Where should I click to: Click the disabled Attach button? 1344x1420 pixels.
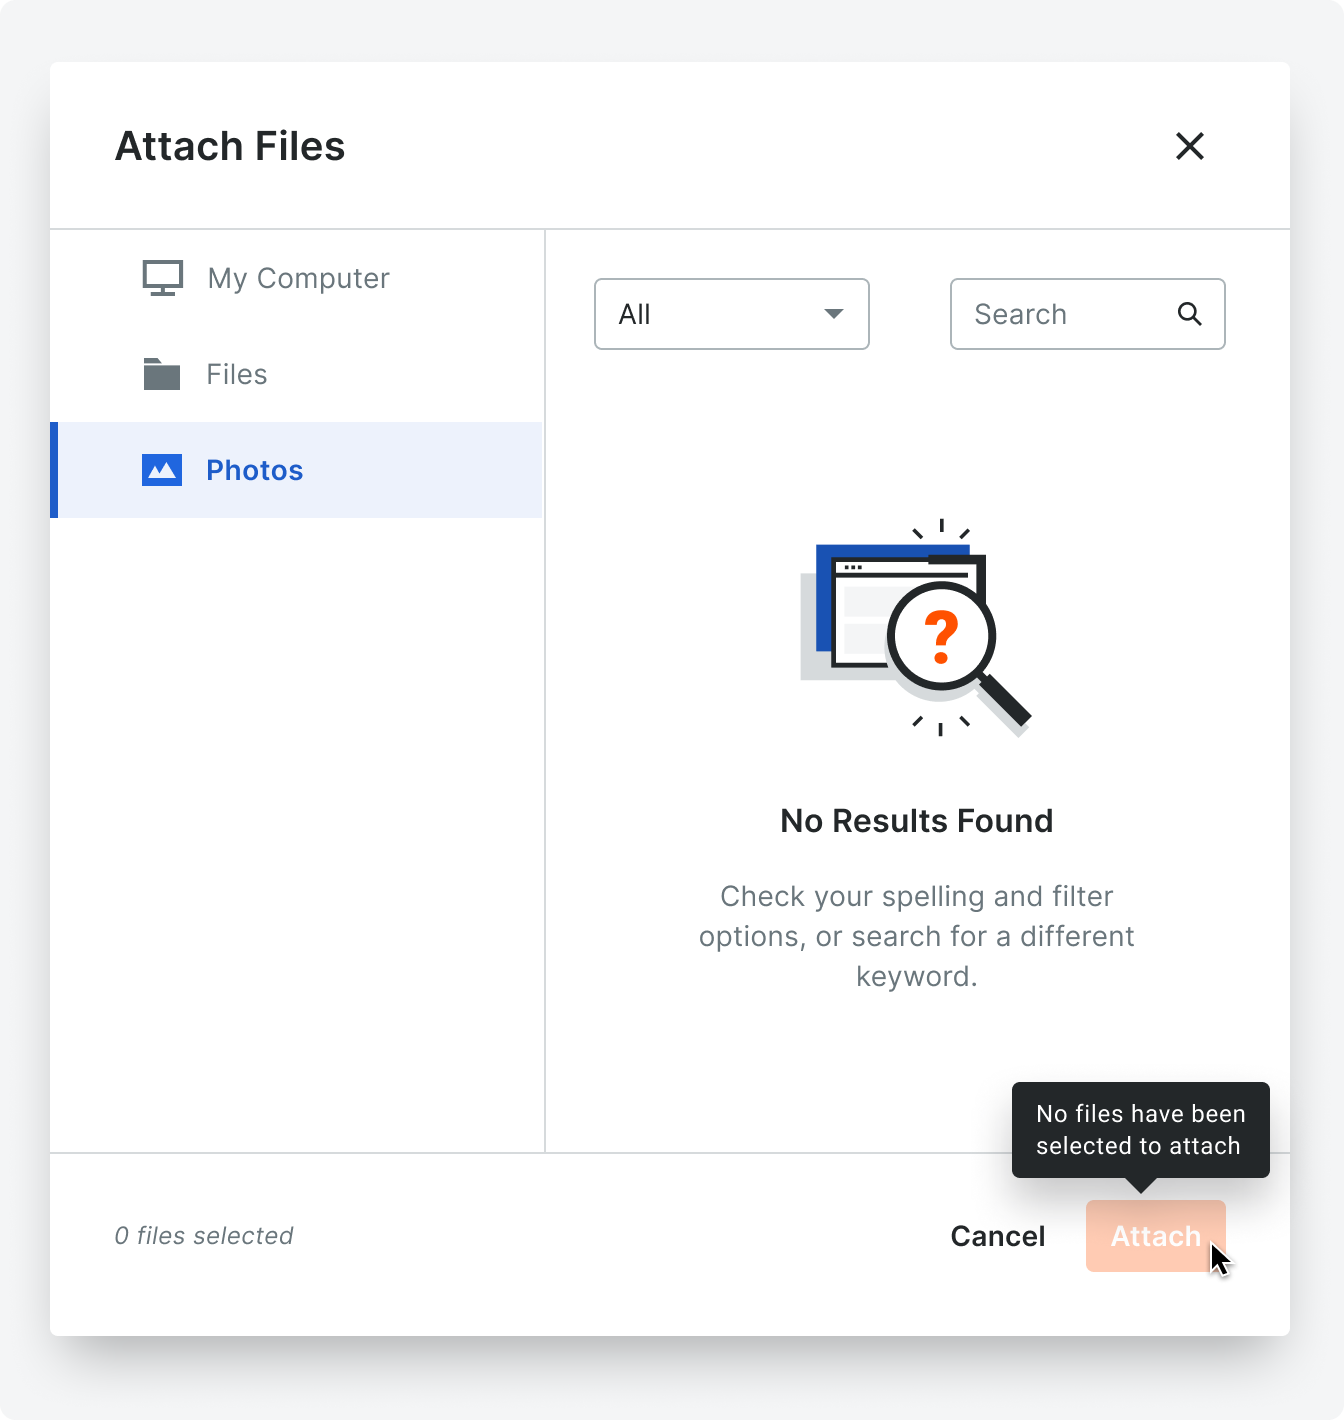(1156, 1236)
